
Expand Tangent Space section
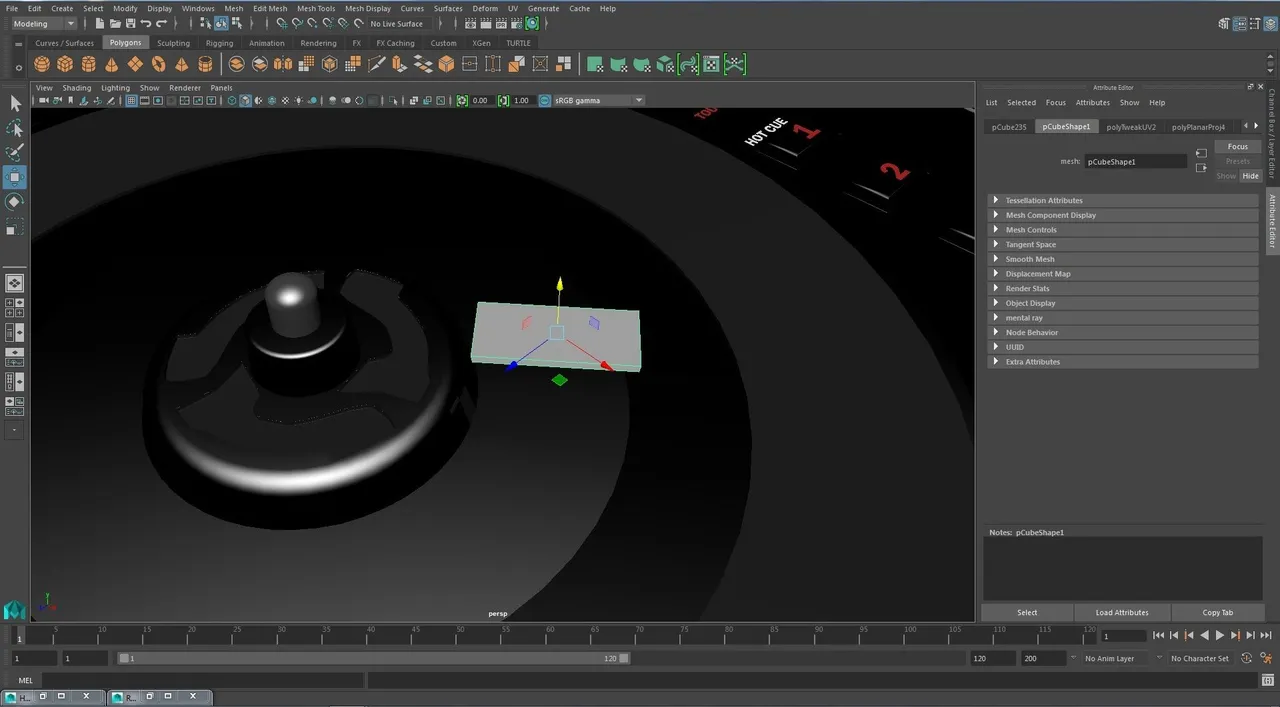1122,244
